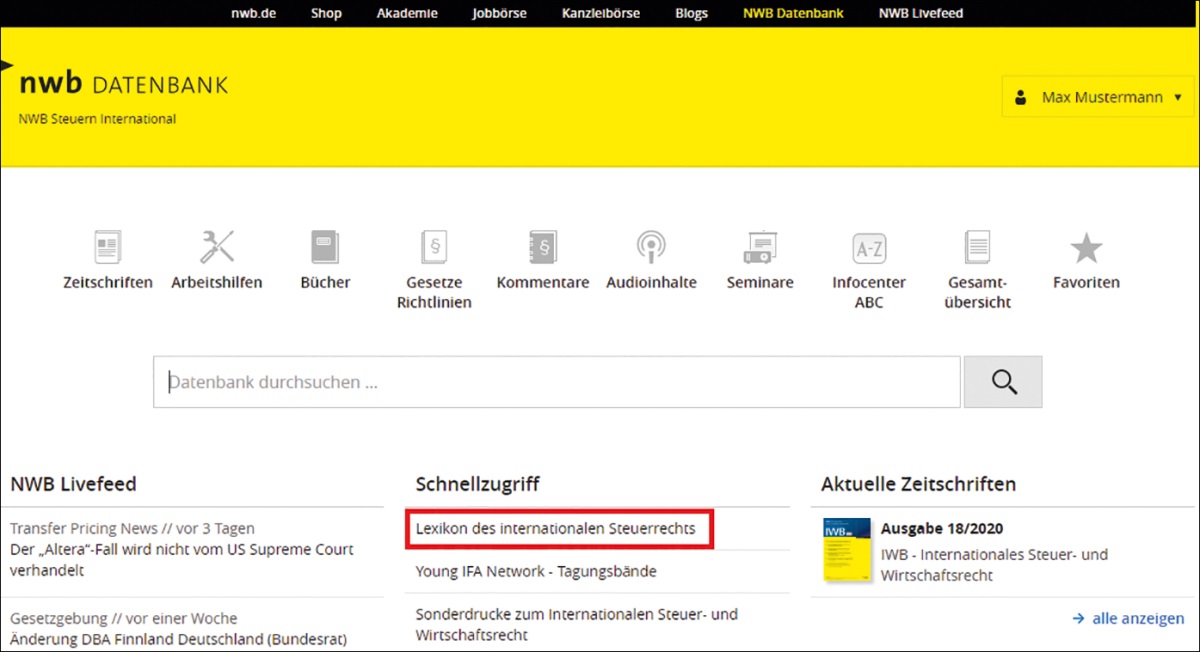Show Favoriten star icon
Viewport: 1200px width, 652px height.
1086,247
